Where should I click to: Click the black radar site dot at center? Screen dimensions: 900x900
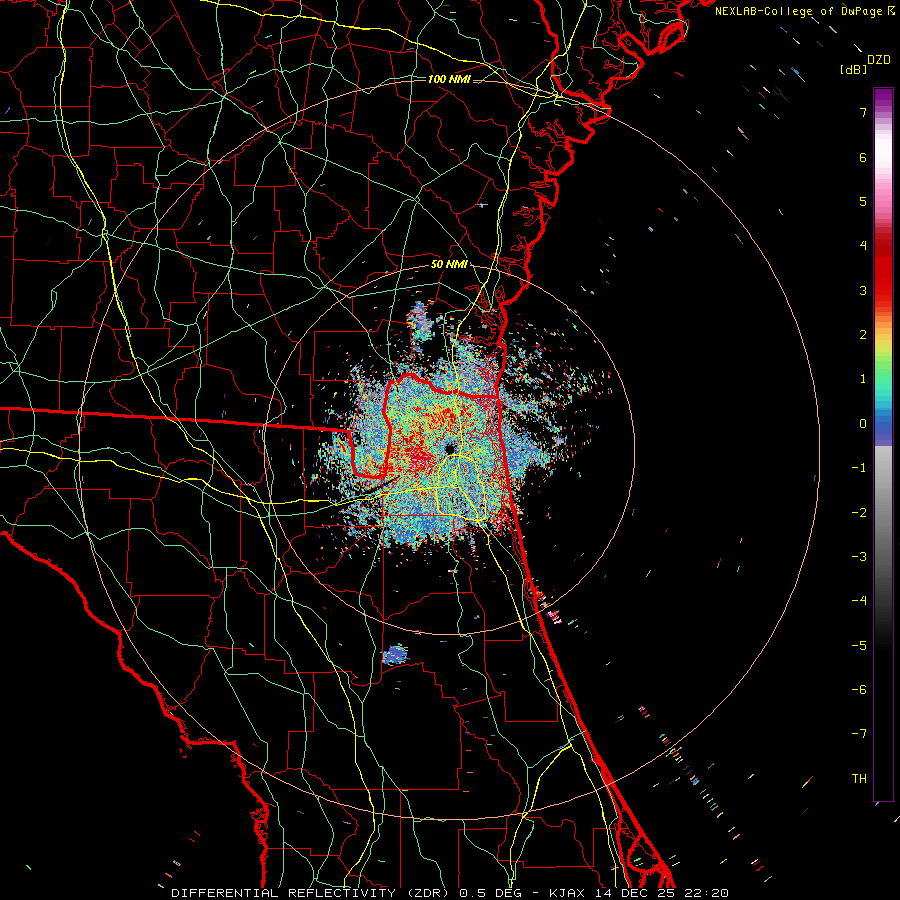point(449,448)
